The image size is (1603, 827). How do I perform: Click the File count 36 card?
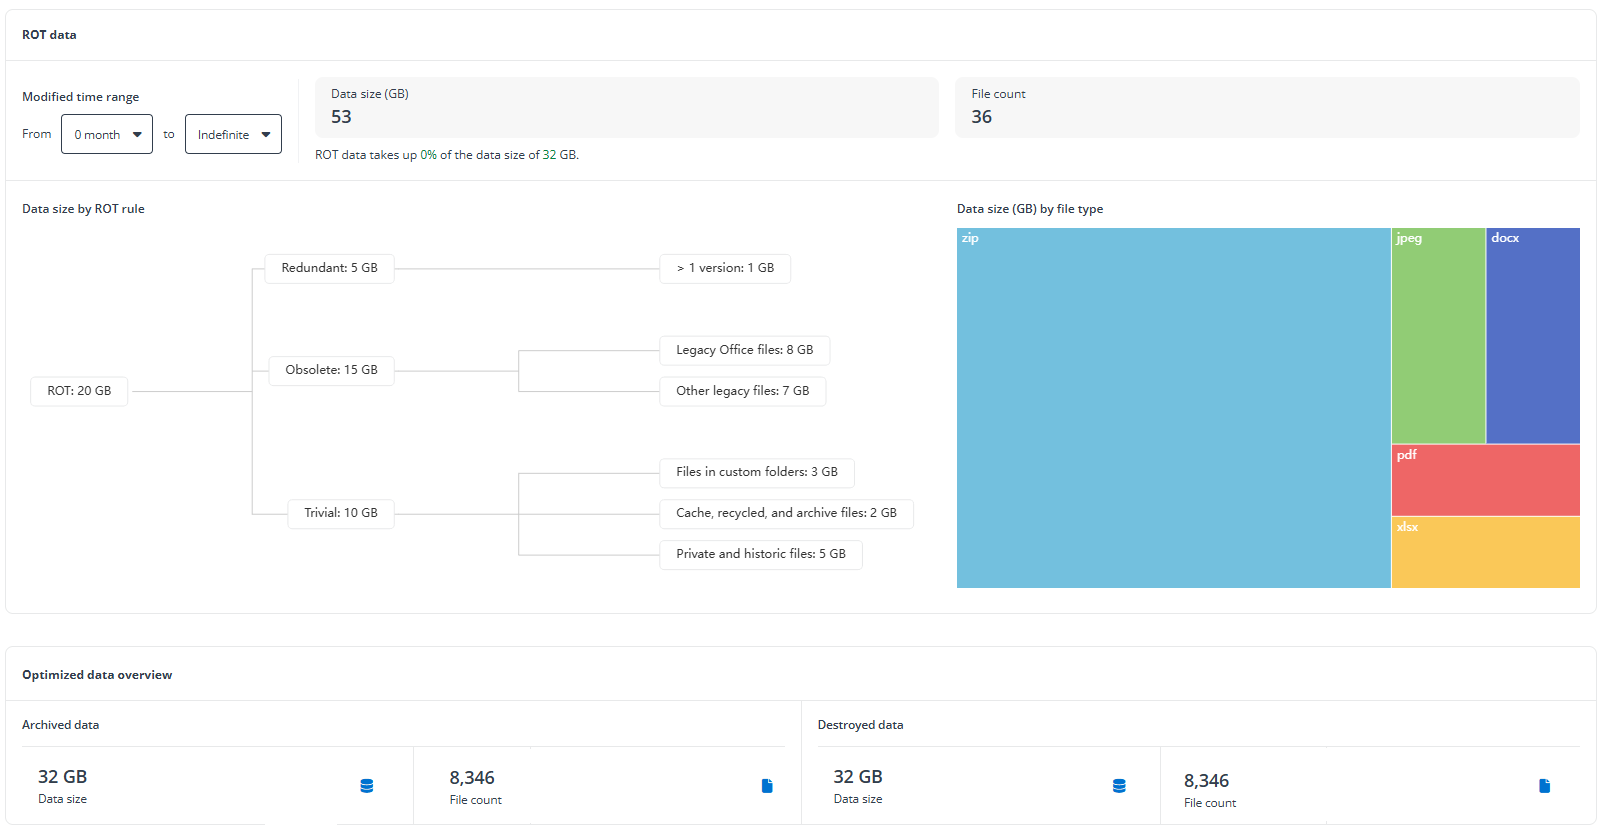coord(1267,107)
